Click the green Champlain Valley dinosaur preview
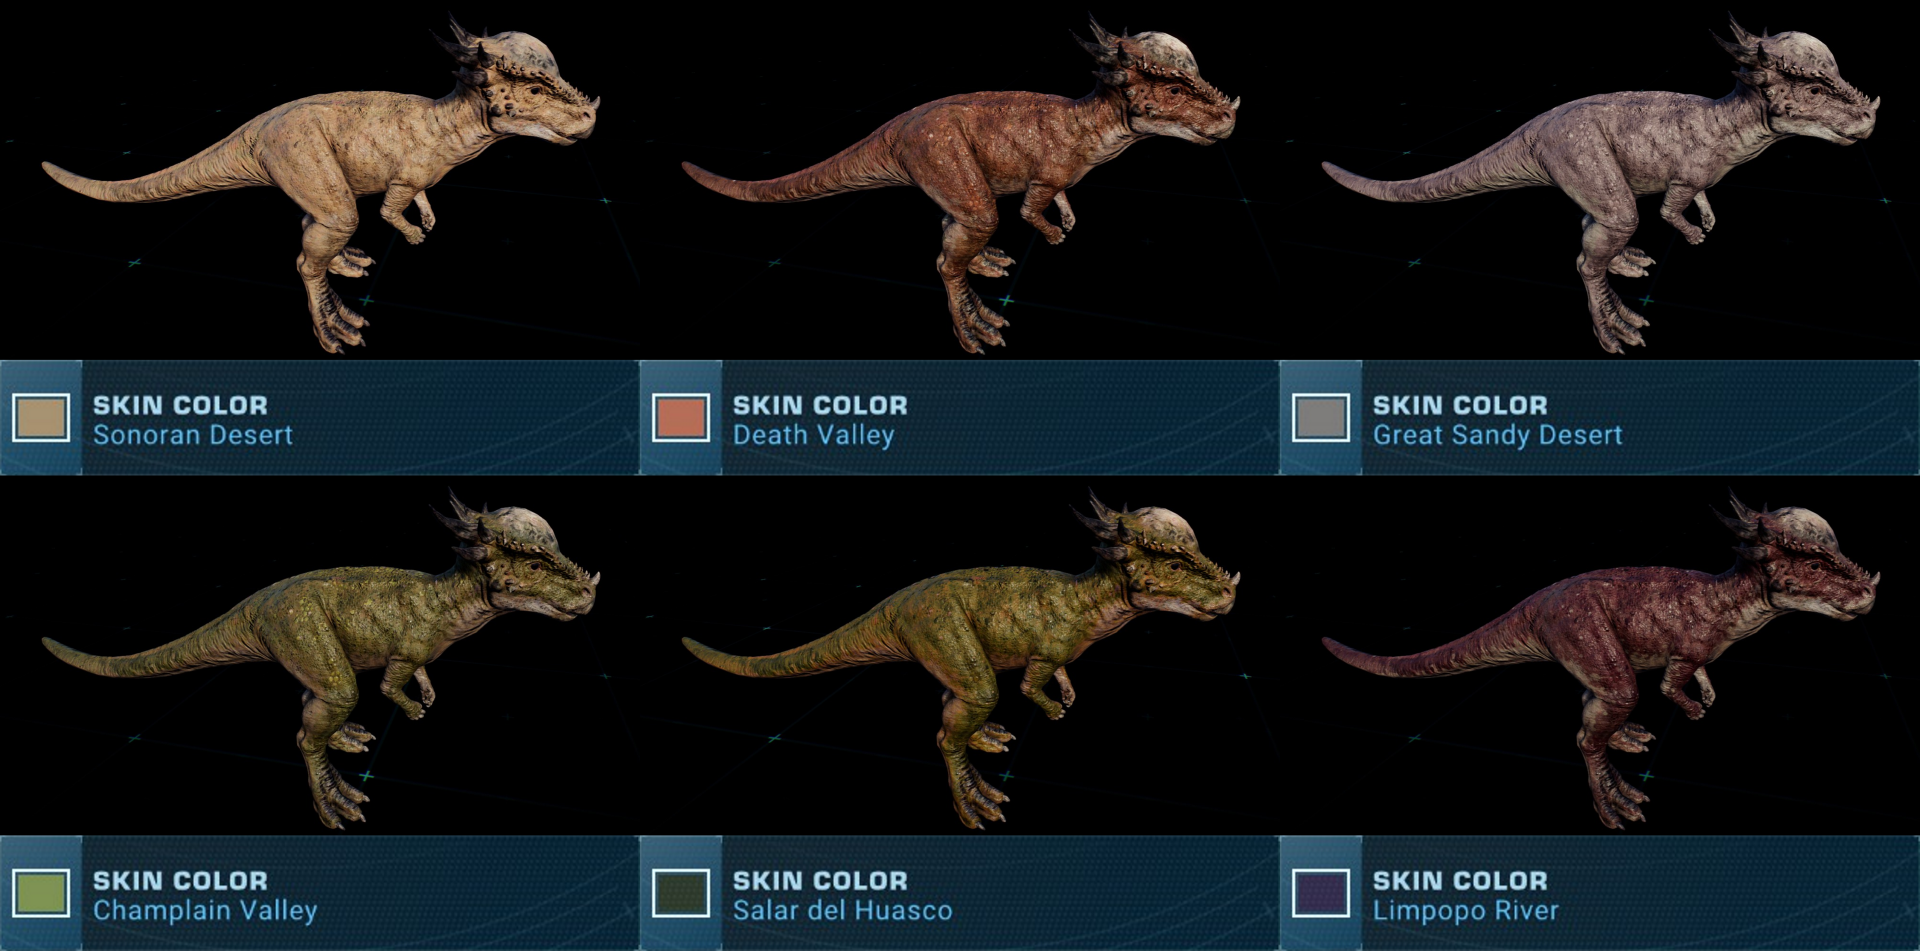1920x951 pixels. pos(320,660)
